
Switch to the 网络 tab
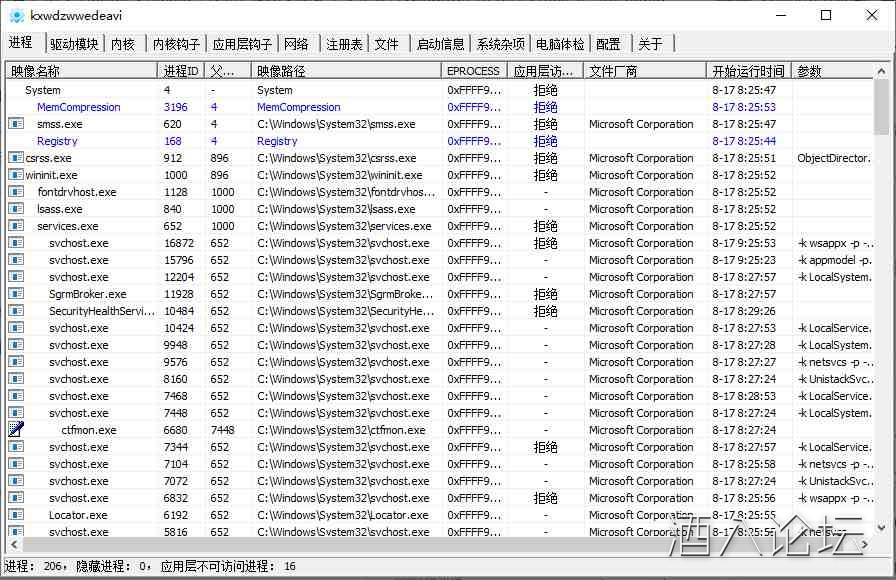click(x=296, y=44)
